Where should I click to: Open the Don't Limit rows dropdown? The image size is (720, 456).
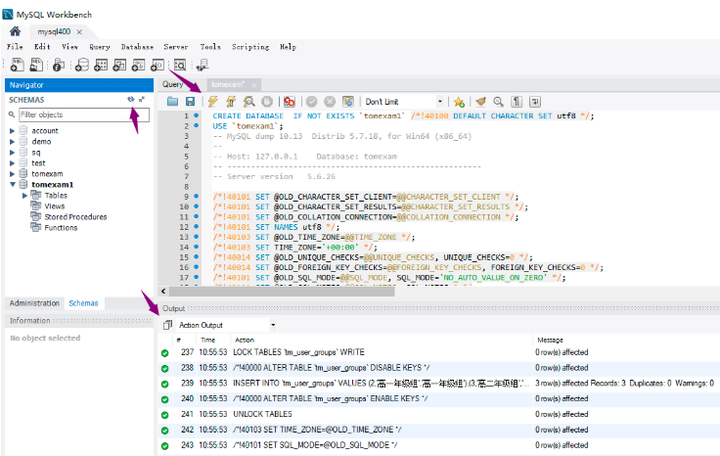point(404,101)
